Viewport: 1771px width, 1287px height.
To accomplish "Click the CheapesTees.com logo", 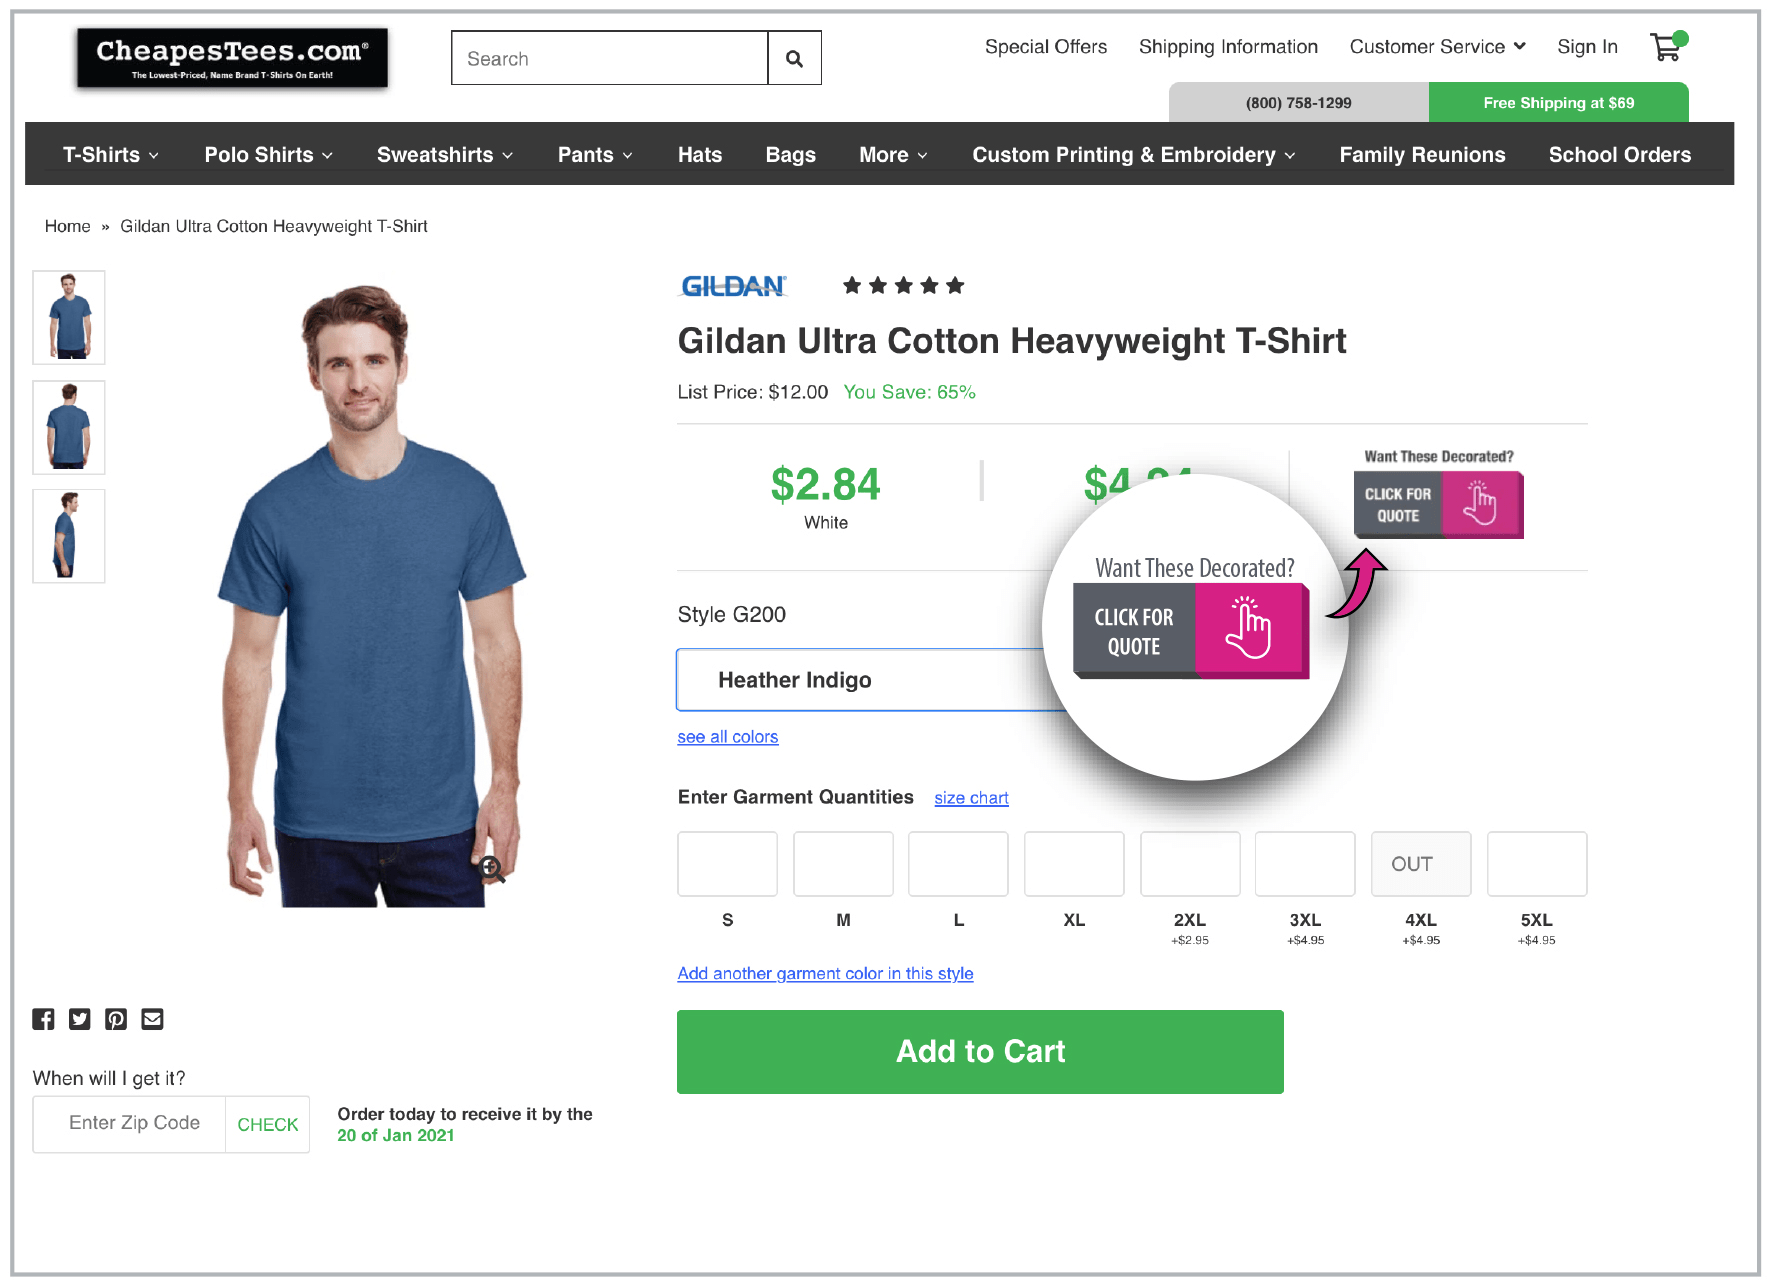I will tap(232, 58).
